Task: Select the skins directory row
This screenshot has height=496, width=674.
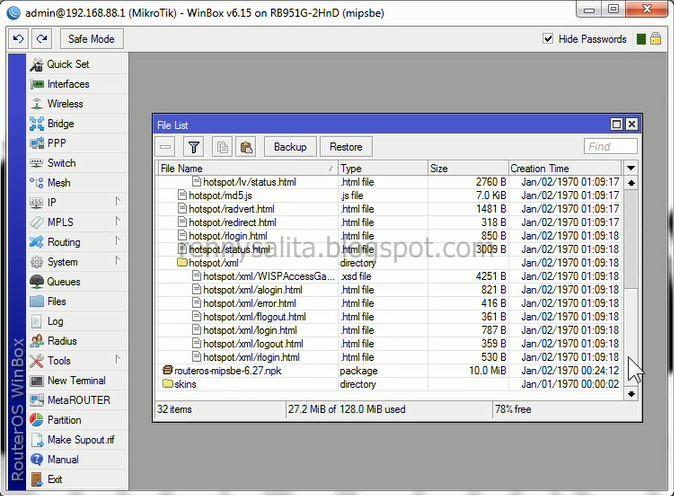Action: (x=390, y=384)
